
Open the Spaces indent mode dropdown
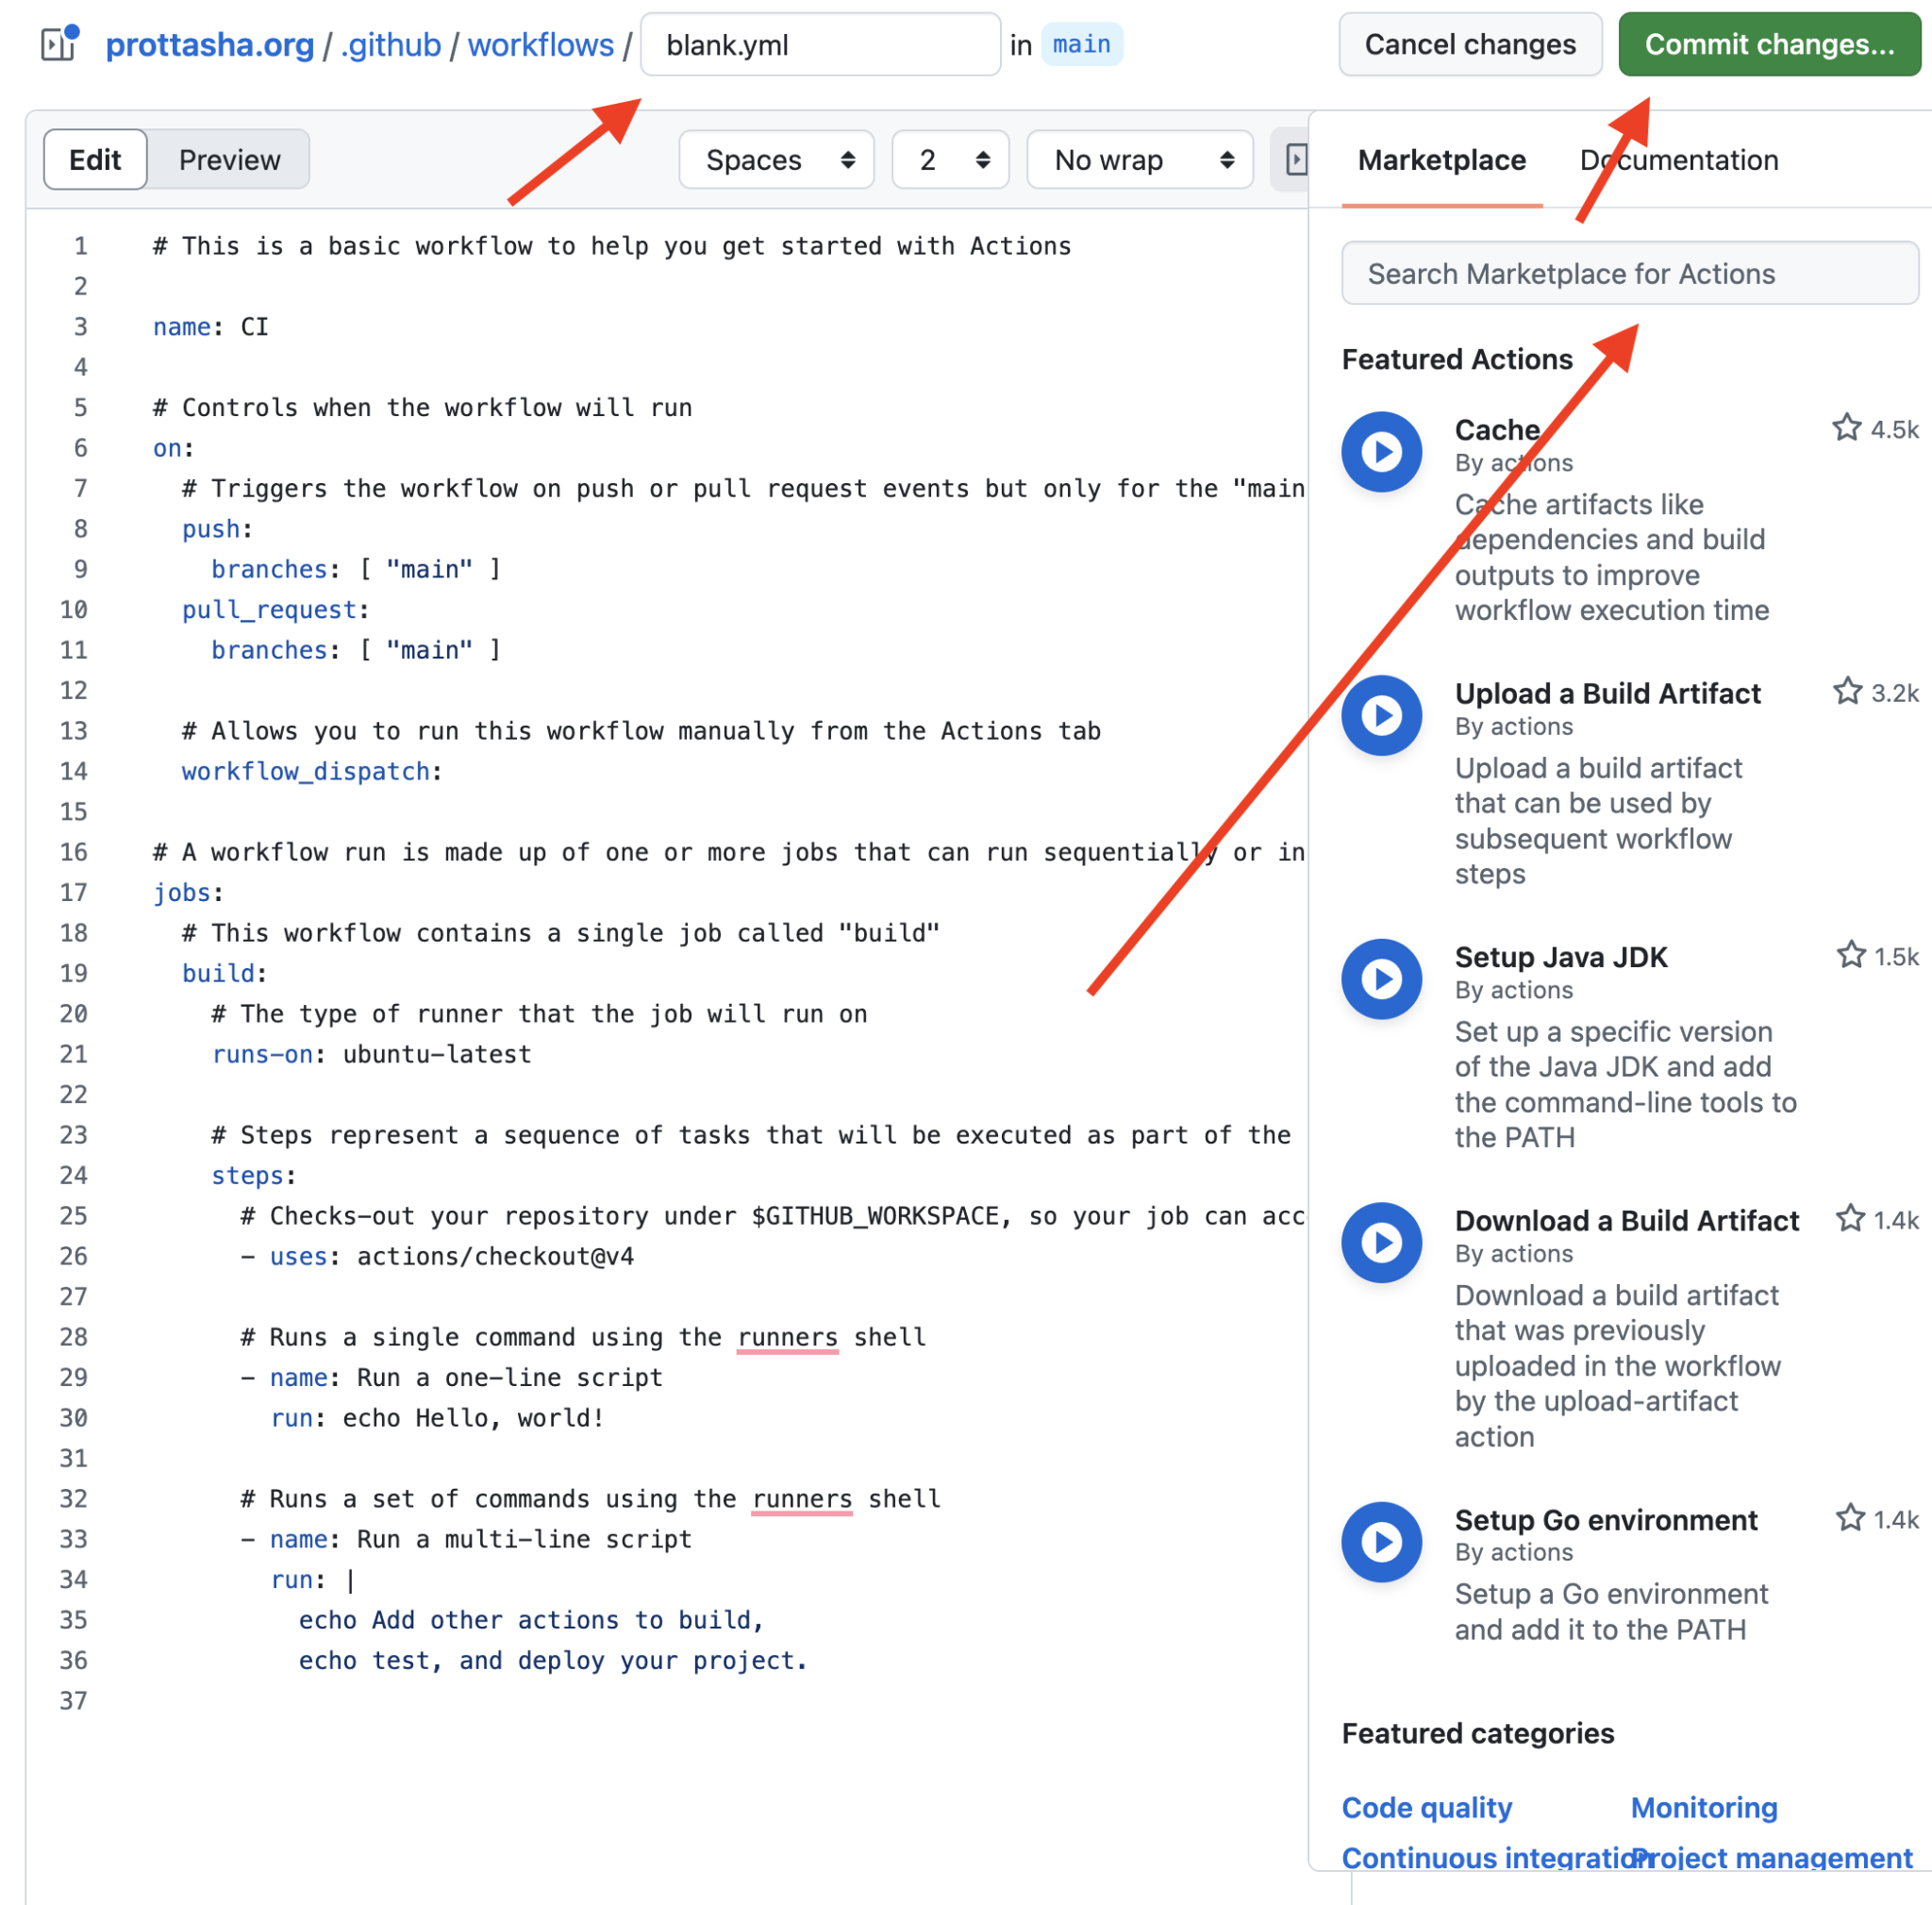pos(776,160)
